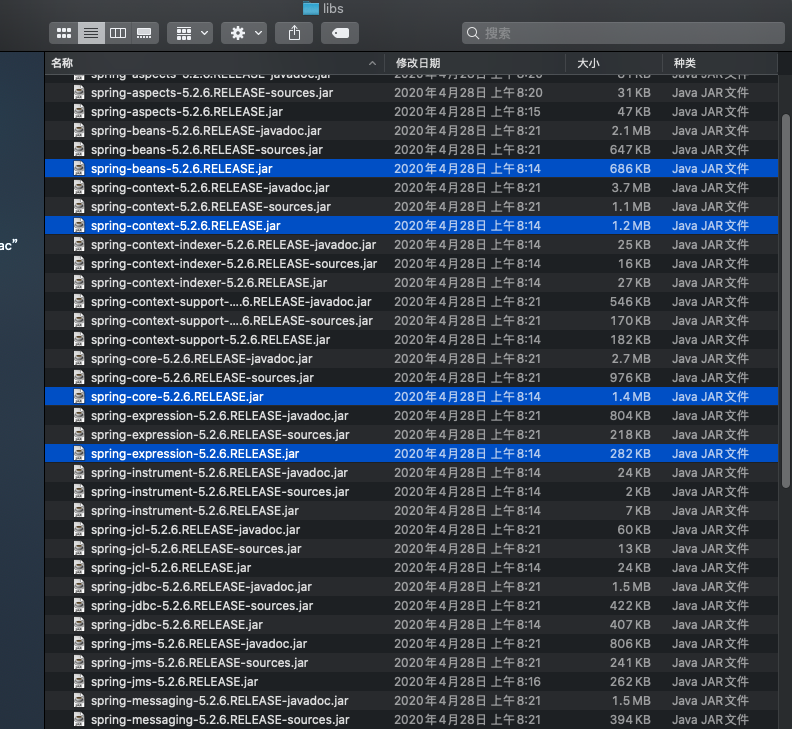
Task: Select spring-jms-5.2.6.RELEASE.jar file
Action: pos(412,682)
